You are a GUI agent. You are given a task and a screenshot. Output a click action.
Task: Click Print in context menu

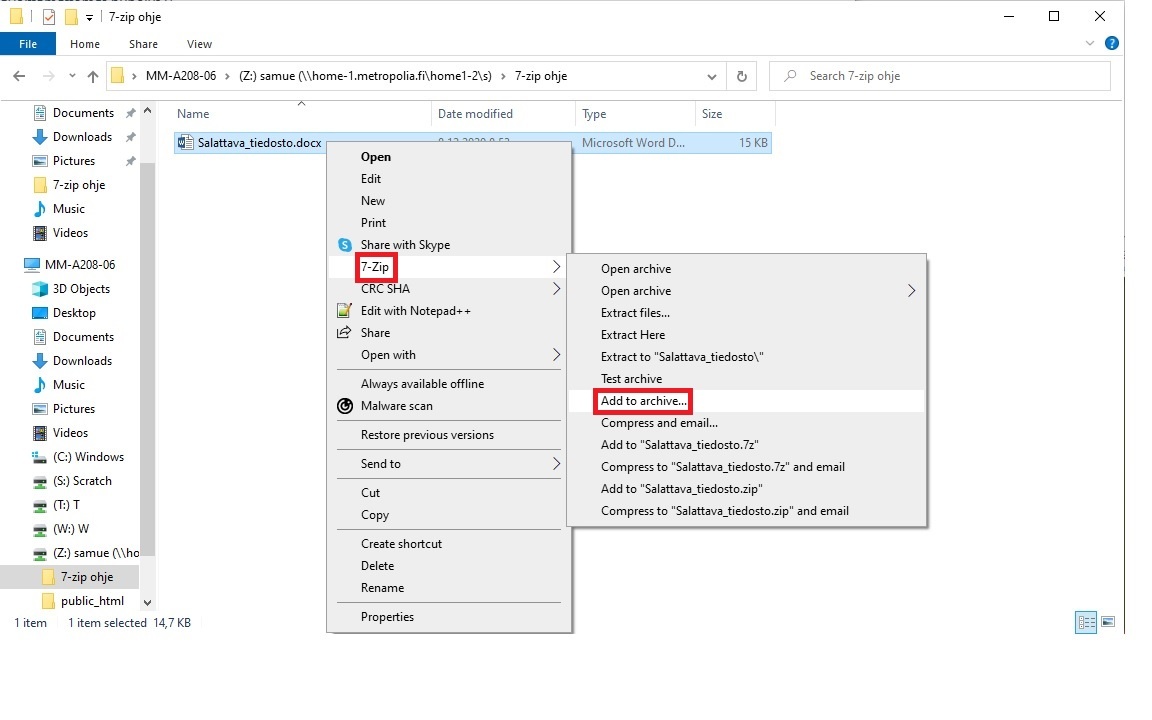[x=373, y=223]
